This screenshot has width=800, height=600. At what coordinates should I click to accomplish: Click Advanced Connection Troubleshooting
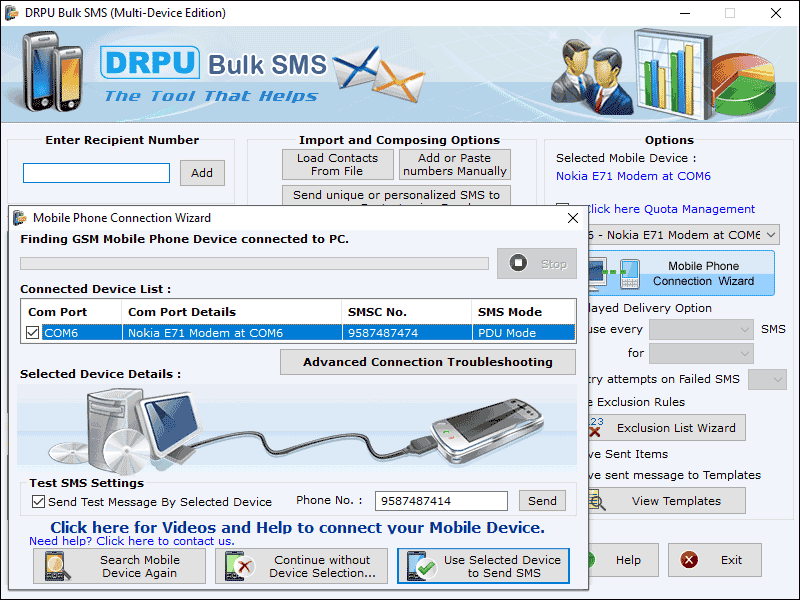(427, 362)
